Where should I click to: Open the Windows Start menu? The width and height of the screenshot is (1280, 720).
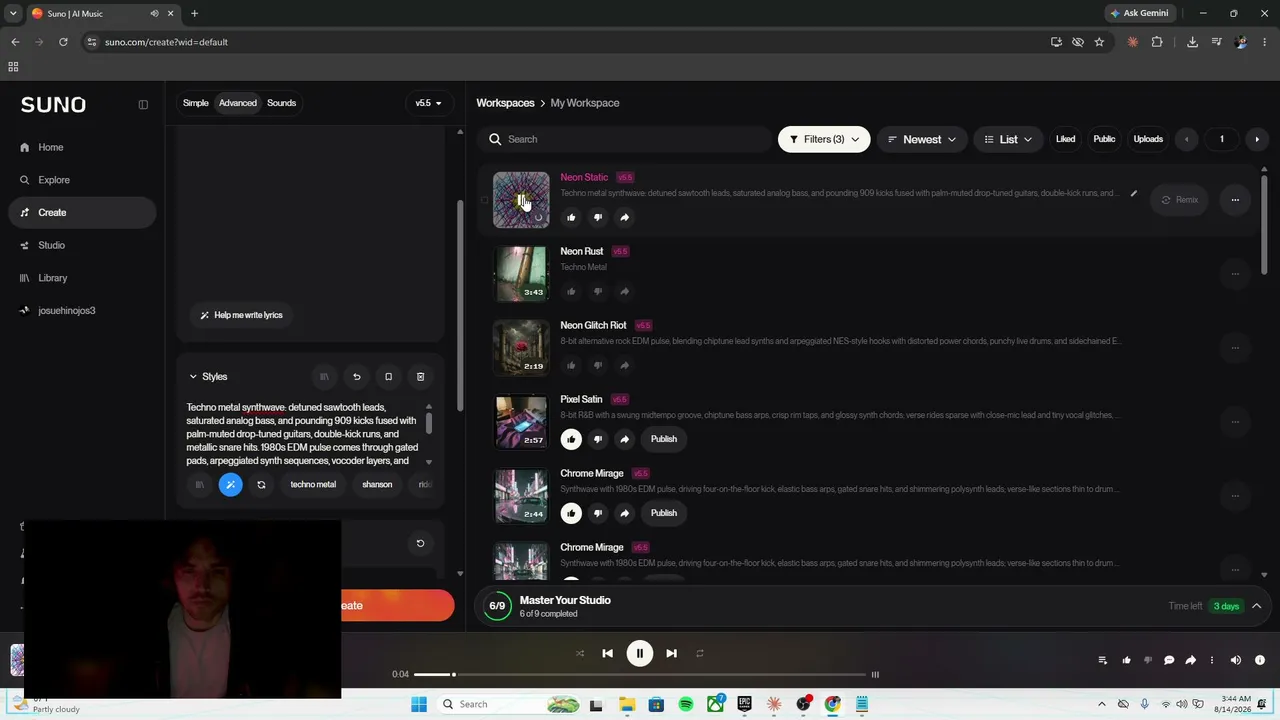419,705
